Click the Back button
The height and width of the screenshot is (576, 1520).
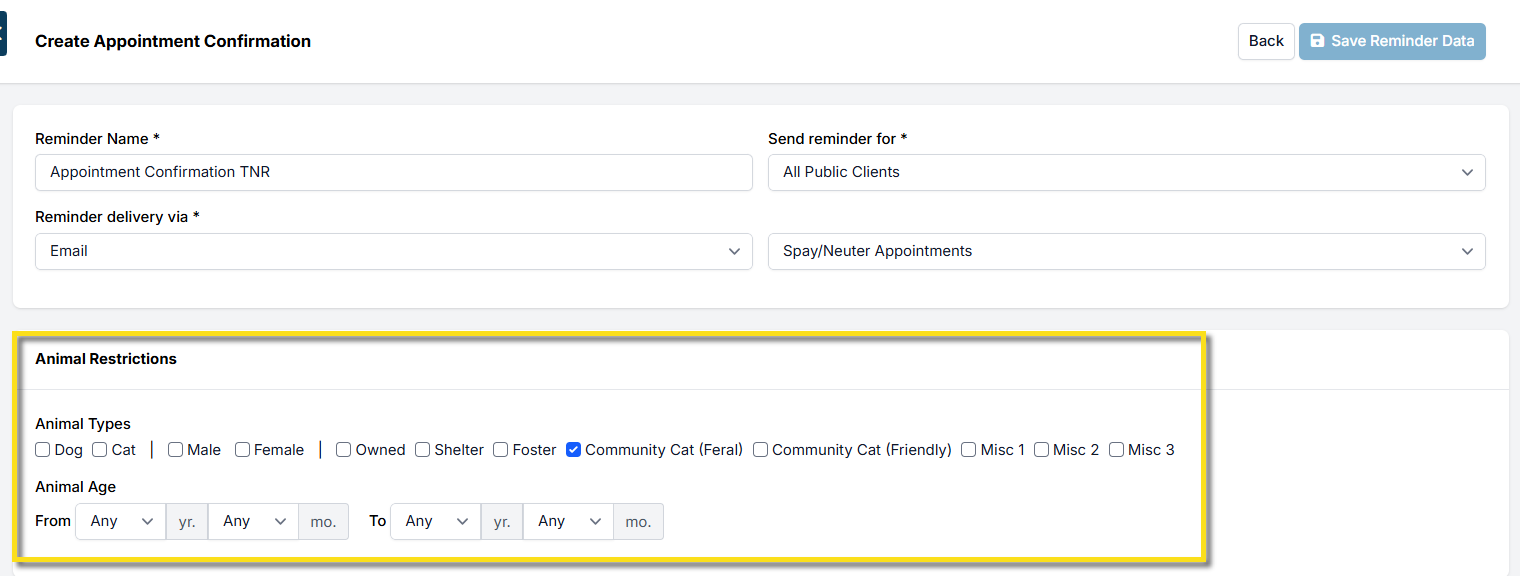coord(1266,41)
